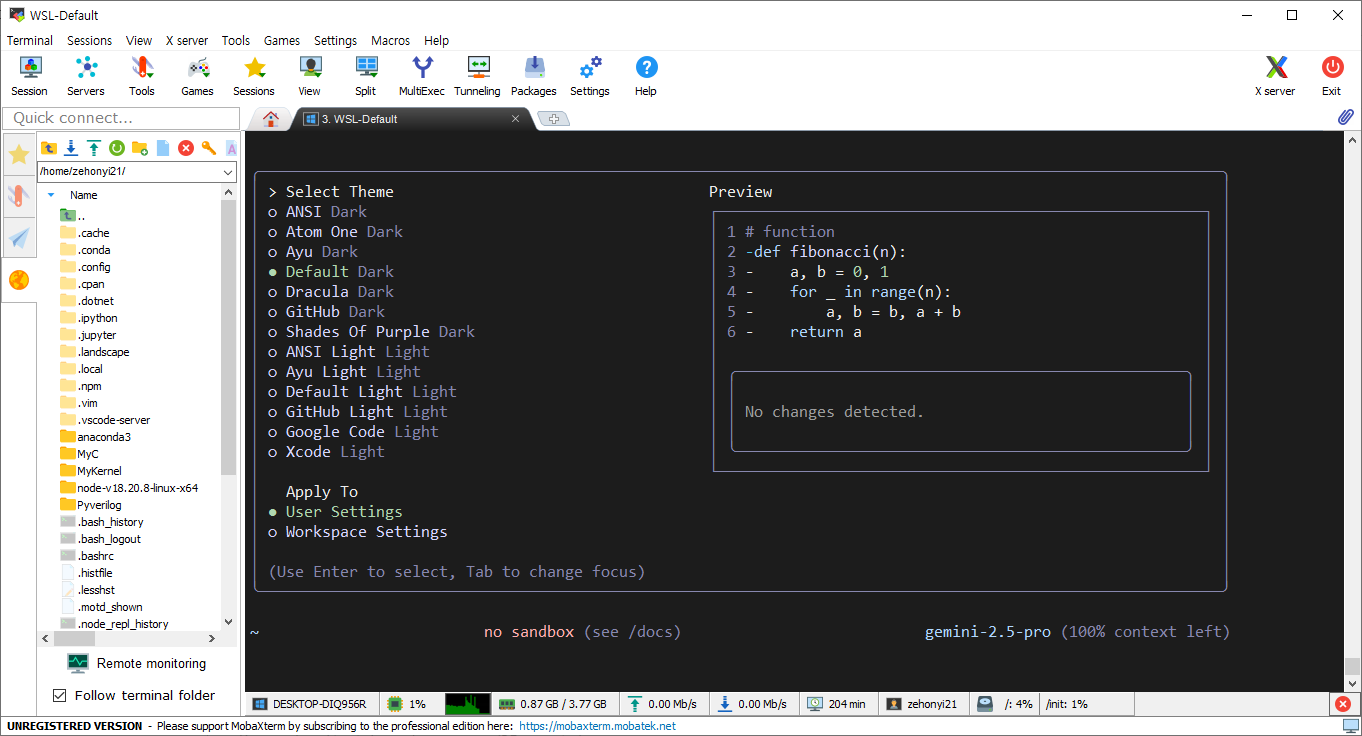Viewport: 1362px width, 736px height.
Task: Click the key permissions icon
Action: tap(209, 148)
